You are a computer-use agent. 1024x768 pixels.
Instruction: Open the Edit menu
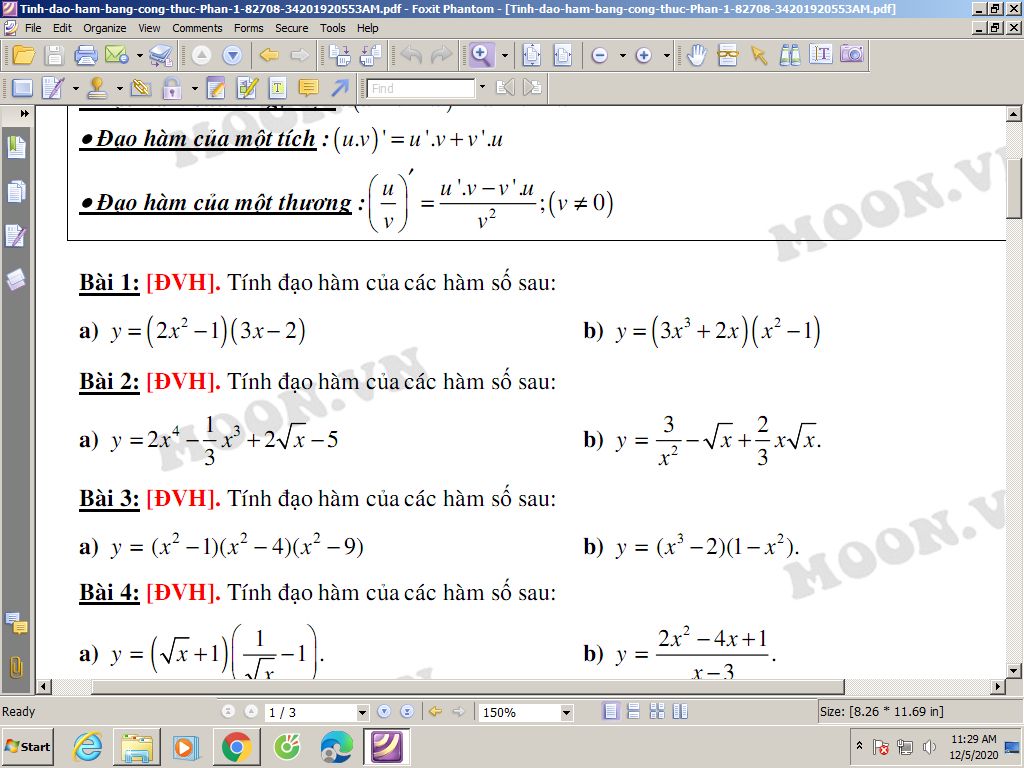tap(62, 28)
